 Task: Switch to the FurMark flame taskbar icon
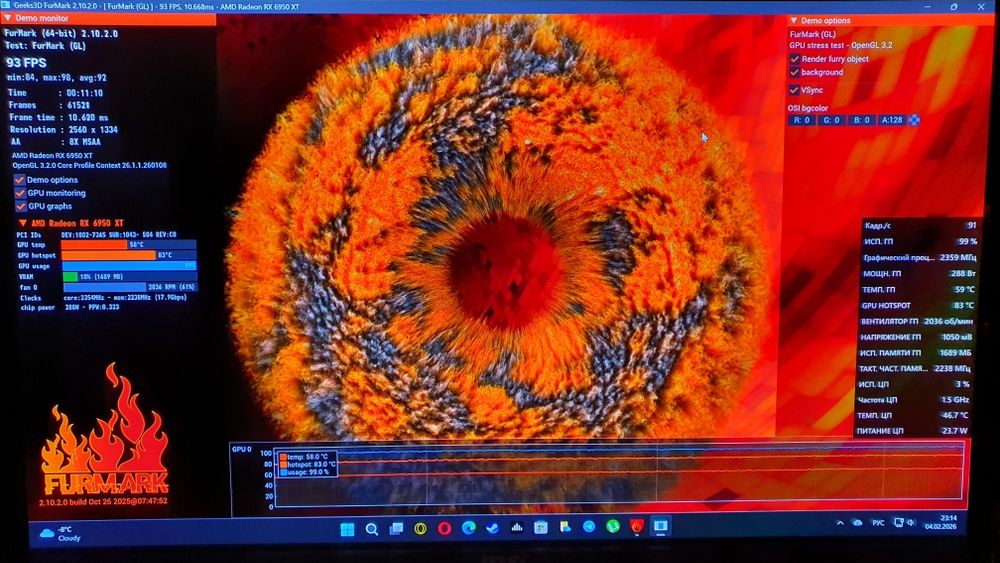[636, 526]
